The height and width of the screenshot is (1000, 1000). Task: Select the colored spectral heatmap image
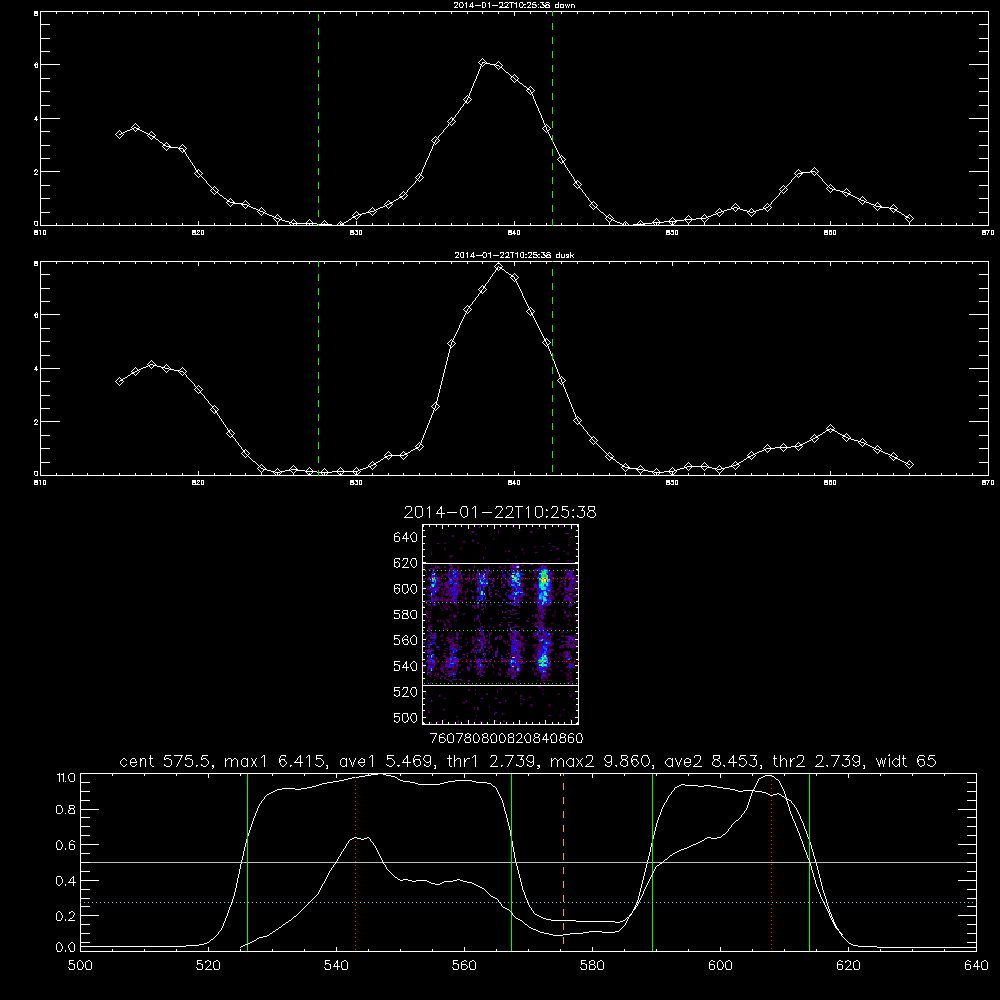click(x=501, y=624)
